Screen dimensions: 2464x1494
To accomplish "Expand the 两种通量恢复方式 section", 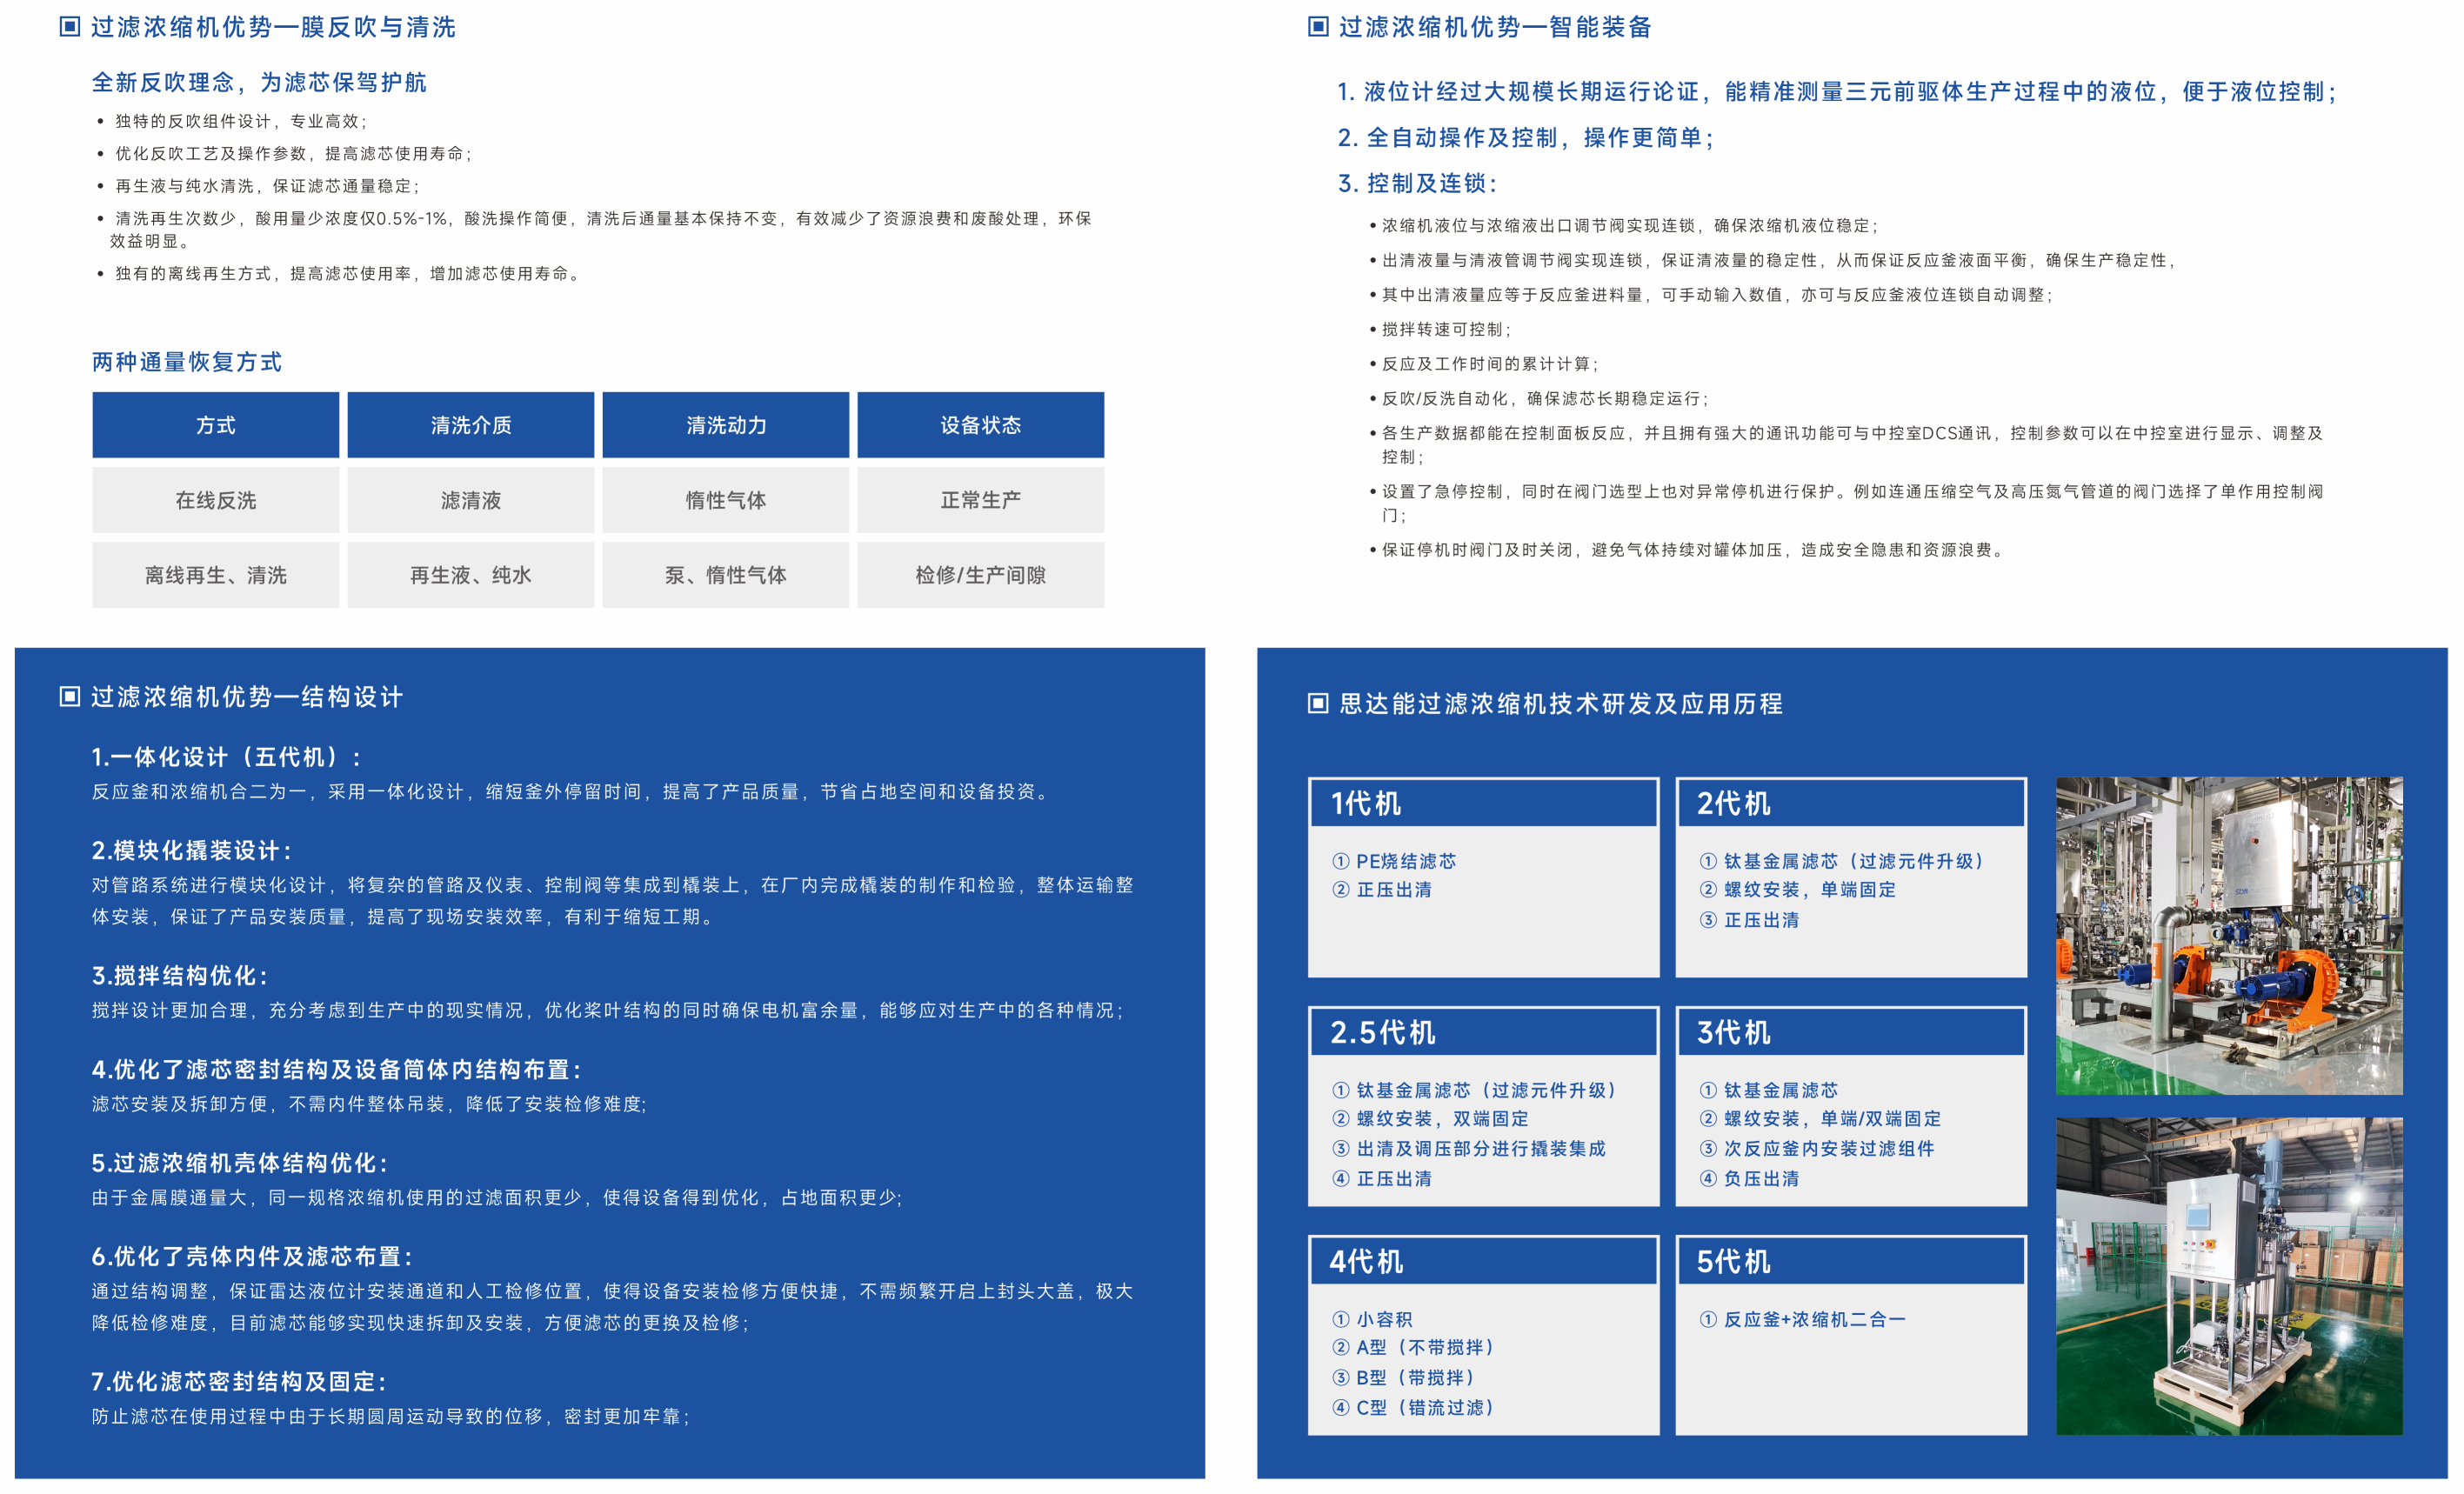I will [x=186, y=363].
